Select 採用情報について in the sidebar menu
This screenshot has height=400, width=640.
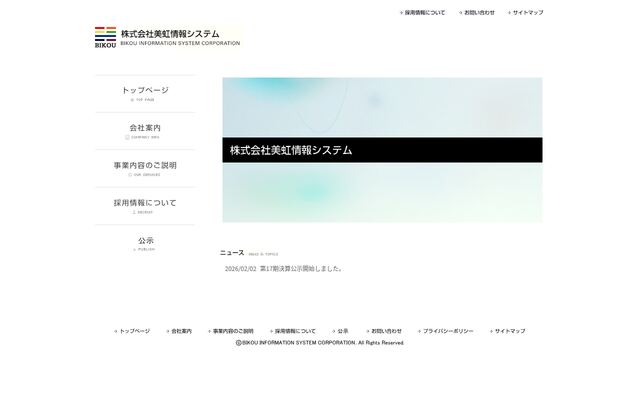click(145, 206)
